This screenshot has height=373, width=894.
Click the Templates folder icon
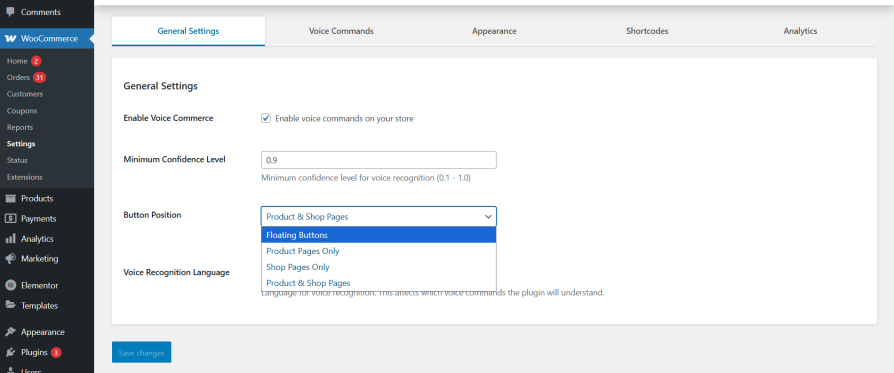(10, 305)
